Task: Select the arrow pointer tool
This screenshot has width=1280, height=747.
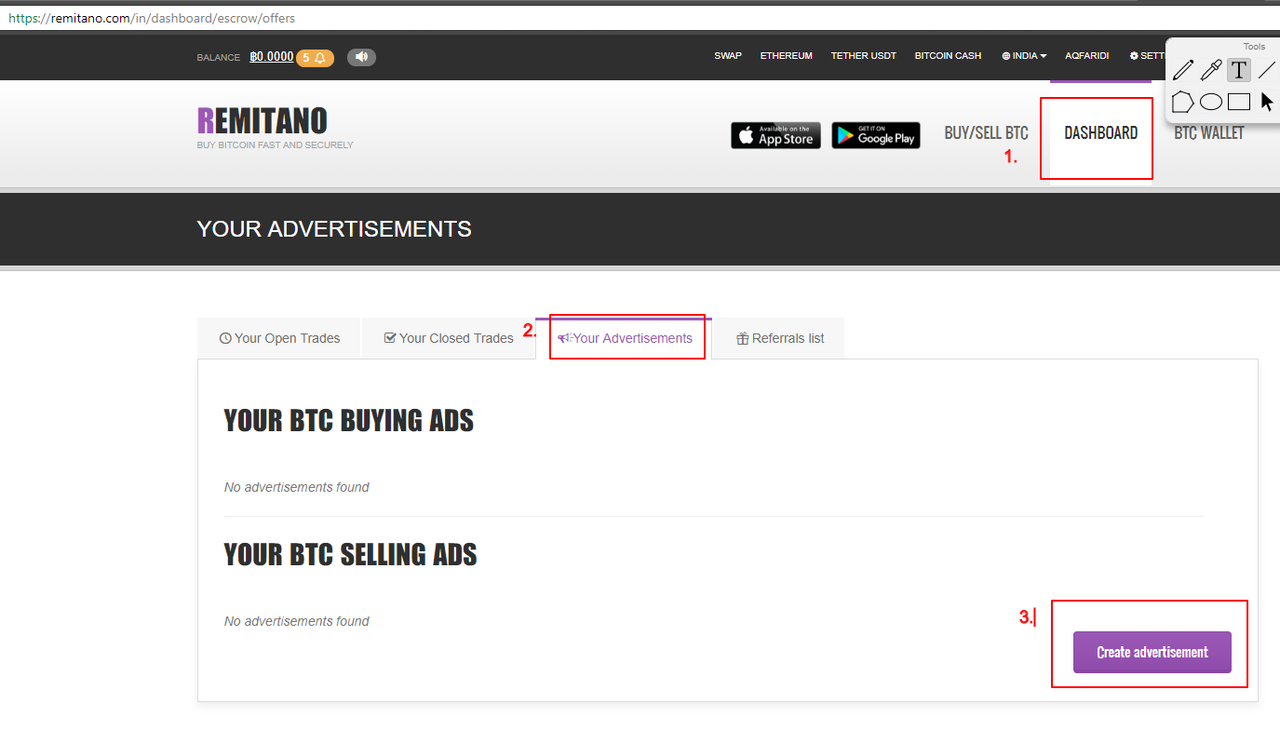Action: [x=1267, y=101]
